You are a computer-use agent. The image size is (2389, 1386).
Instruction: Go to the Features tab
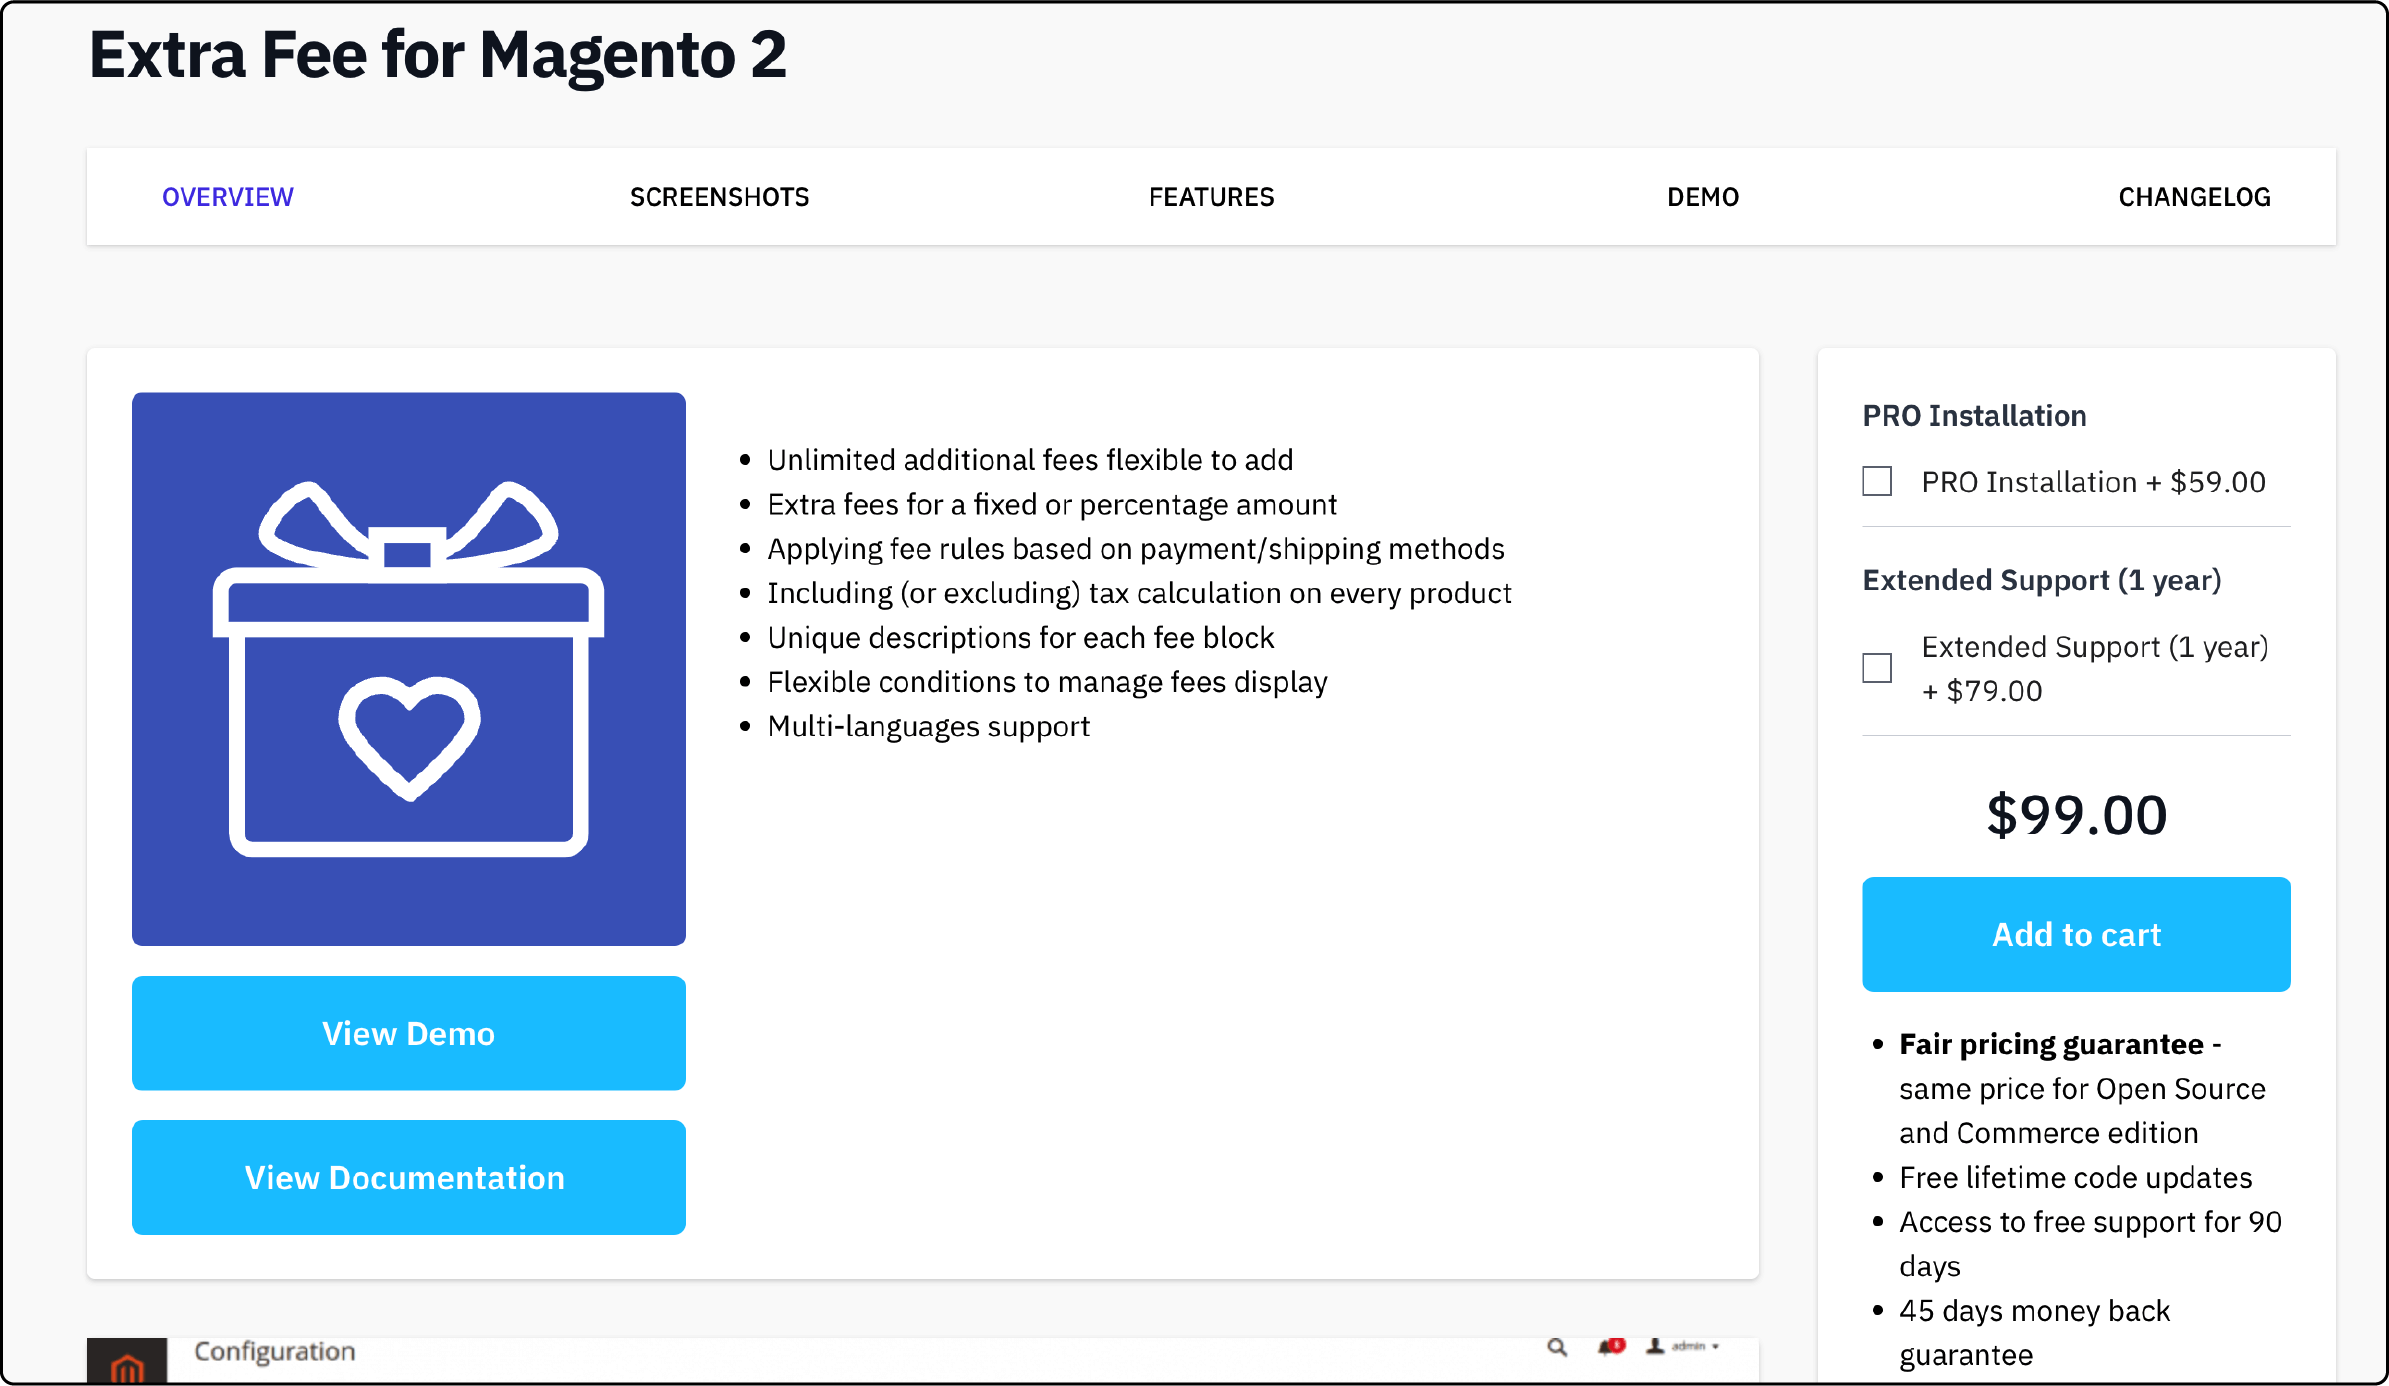1211,197
